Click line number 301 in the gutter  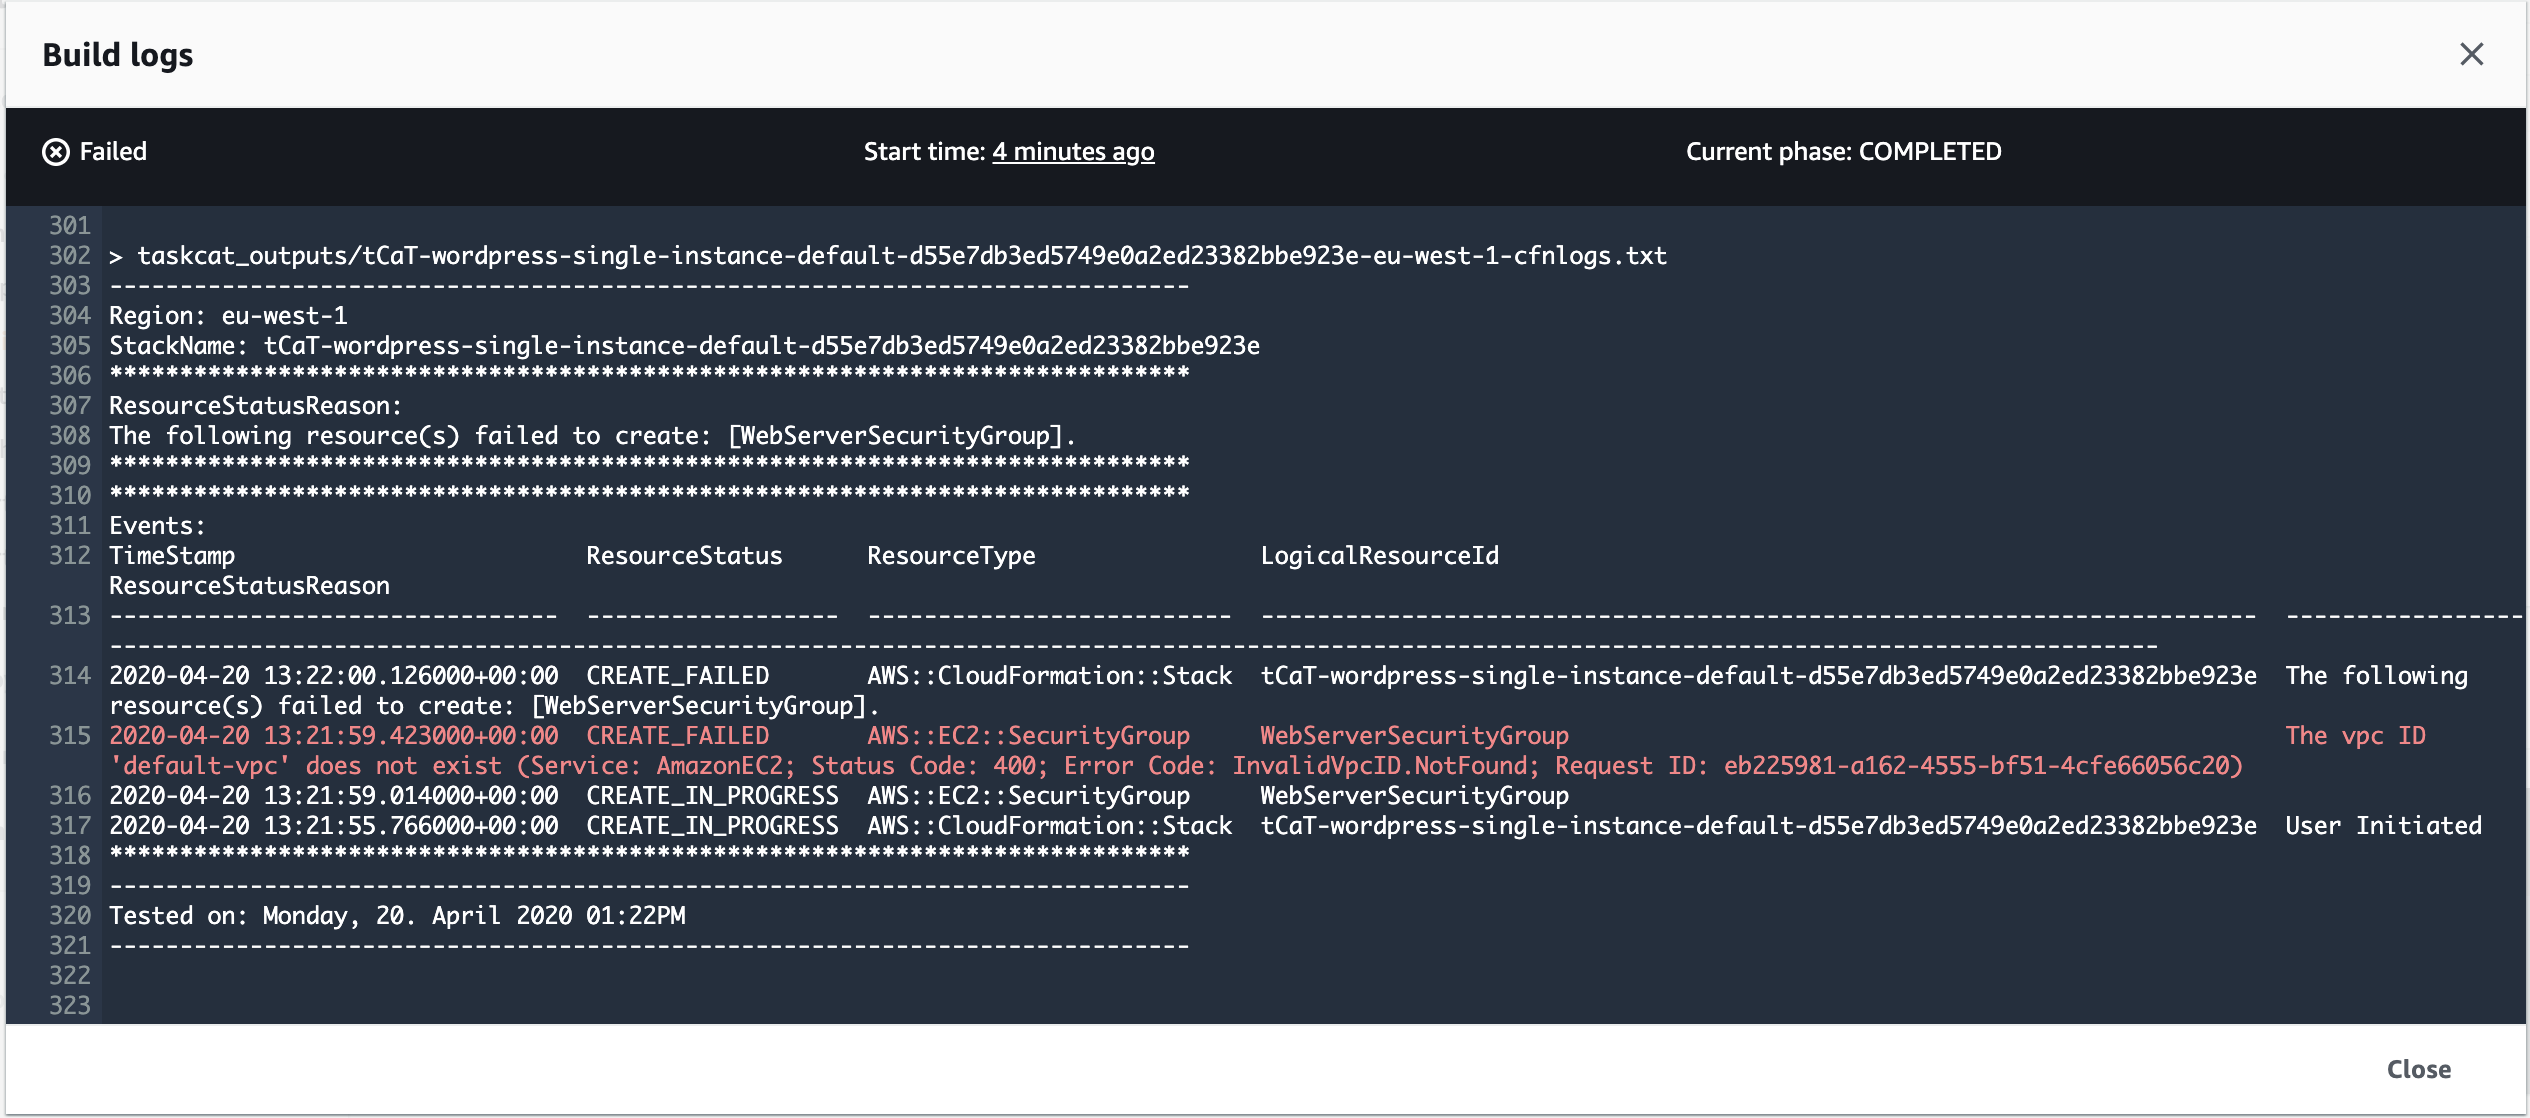pyautogui.click(x=69, y=226)
